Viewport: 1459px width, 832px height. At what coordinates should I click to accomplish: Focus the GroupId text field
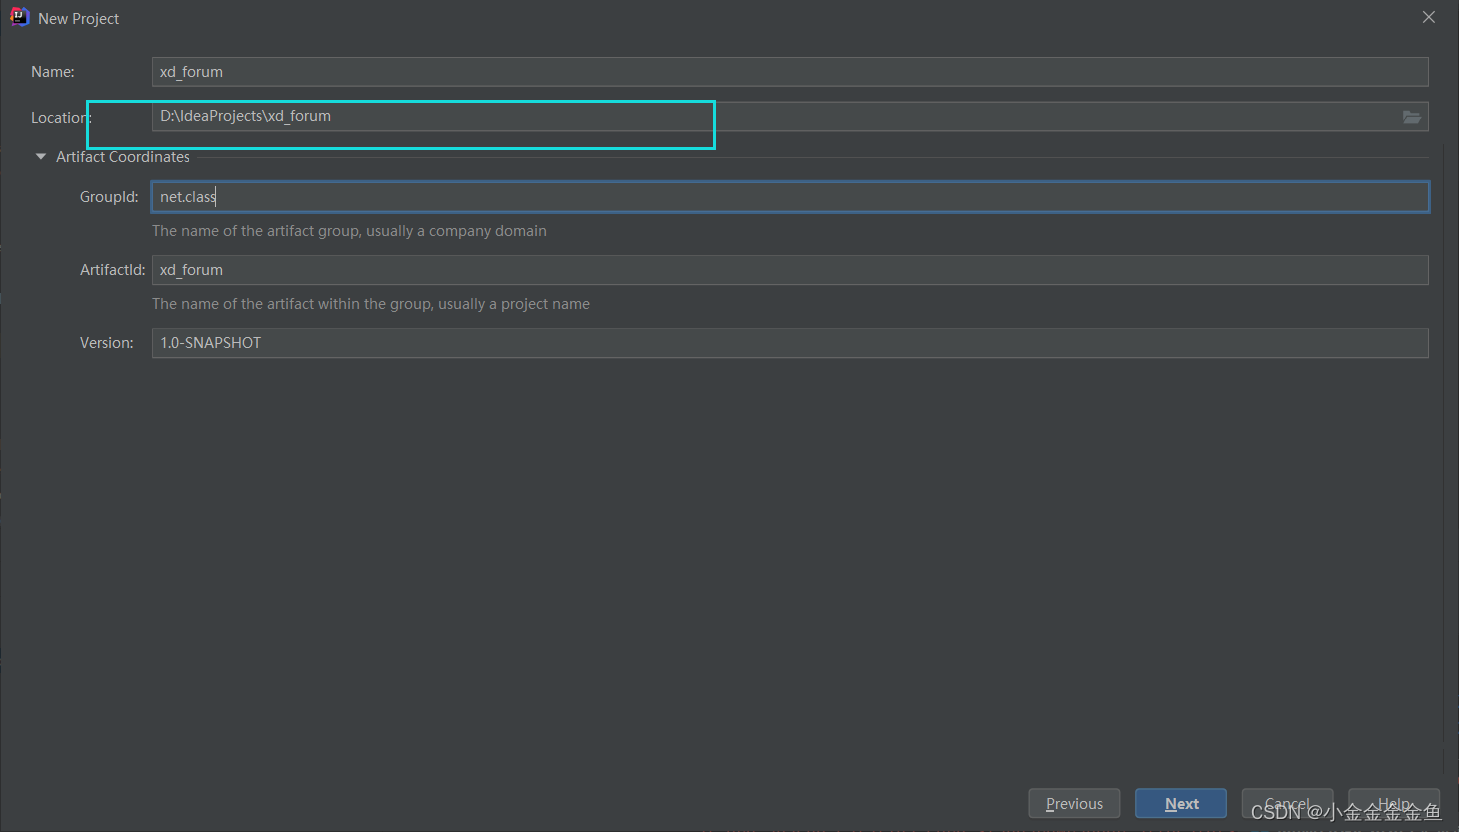point(790,197)
